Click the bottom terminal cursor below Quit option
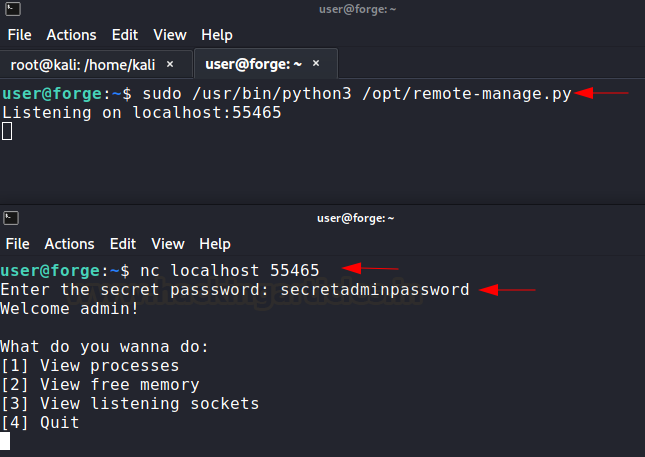The width and height of the screenshot is (645, 457). click(x=5, y=441)
